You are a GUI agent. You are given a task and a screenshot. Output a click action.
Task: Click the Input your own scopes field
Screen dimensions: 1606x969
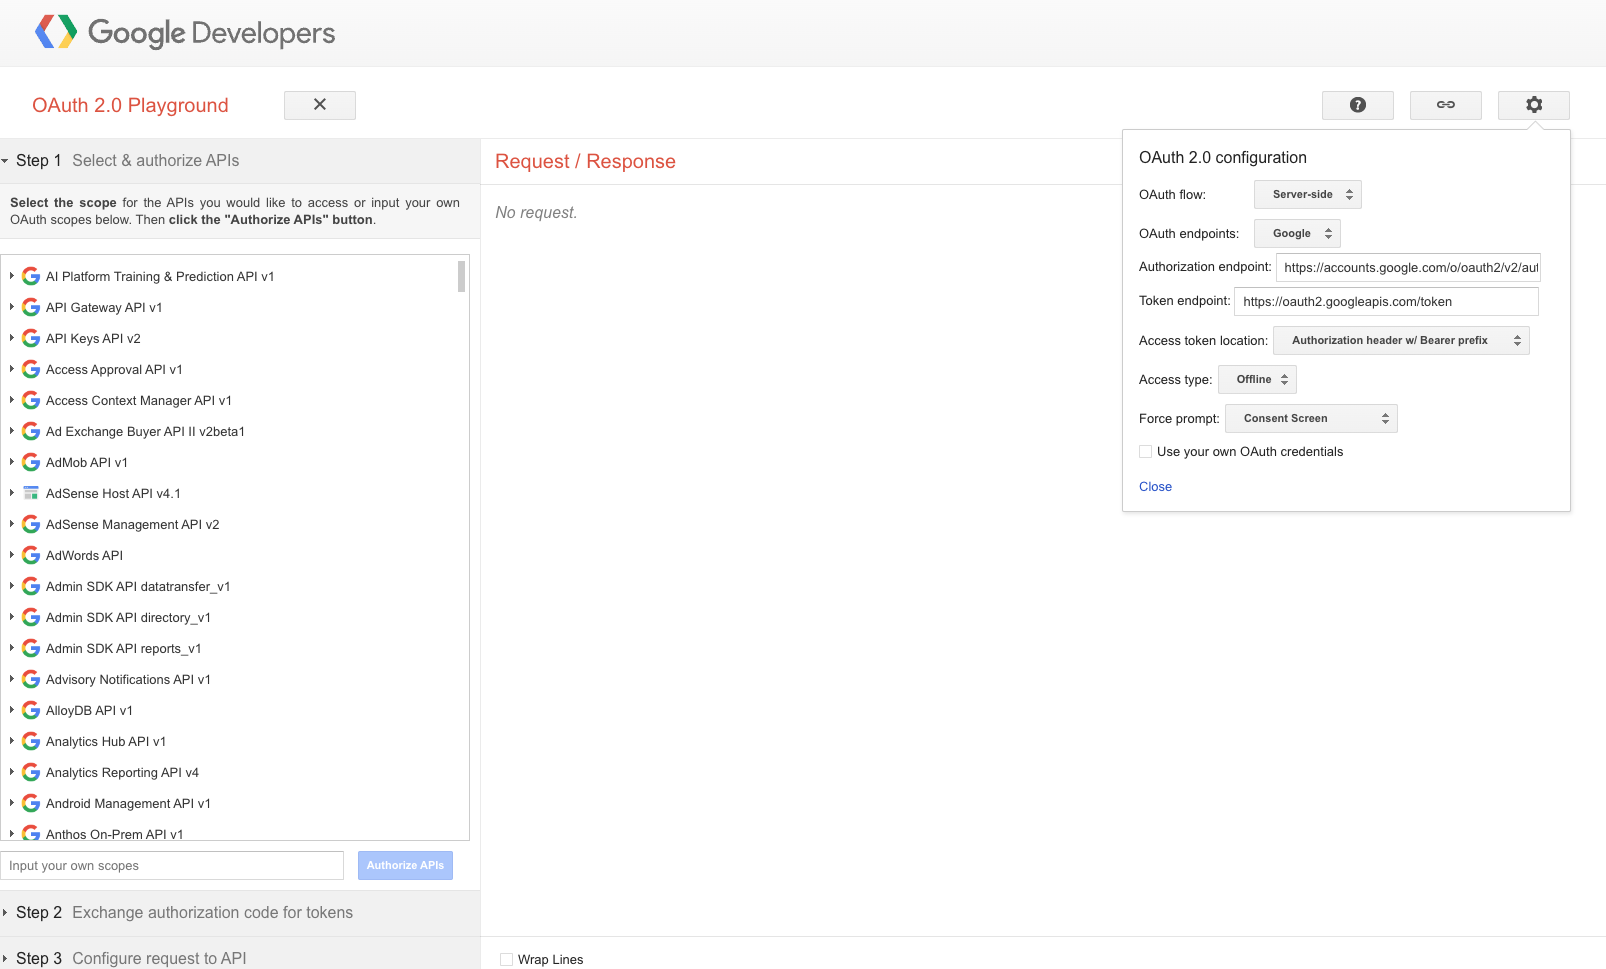[172, 865]
